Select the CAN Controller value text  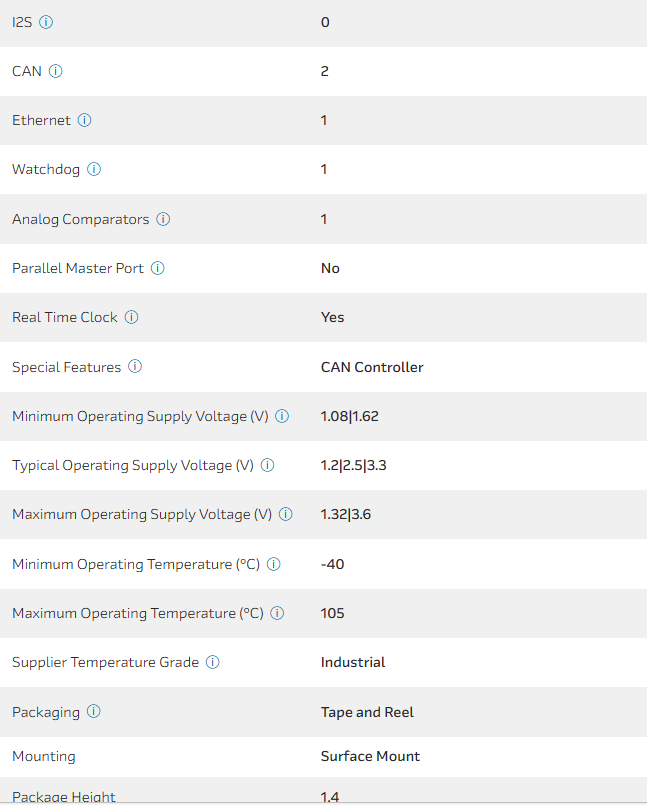(372, 367)
